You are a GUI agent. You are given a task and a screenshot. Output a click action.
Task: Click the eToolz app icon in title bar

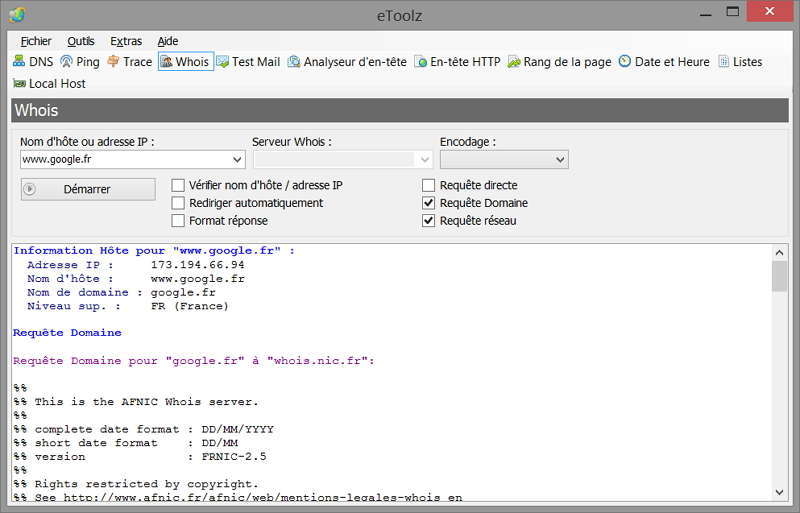coord(17,15)
